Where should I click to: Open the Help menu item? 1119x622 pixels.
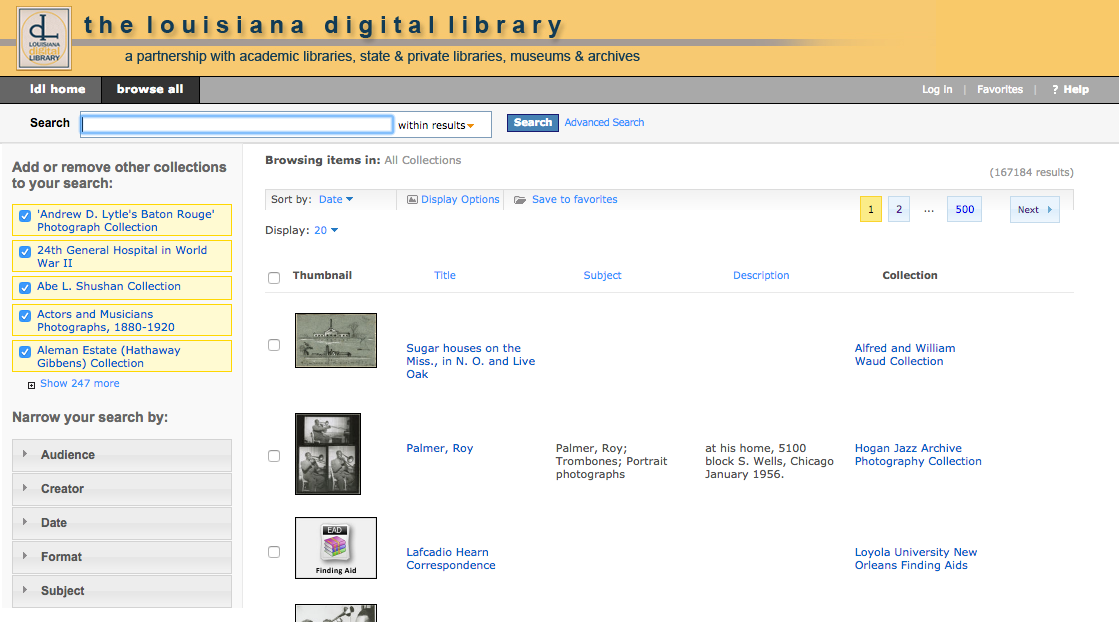click(1070, 90)
